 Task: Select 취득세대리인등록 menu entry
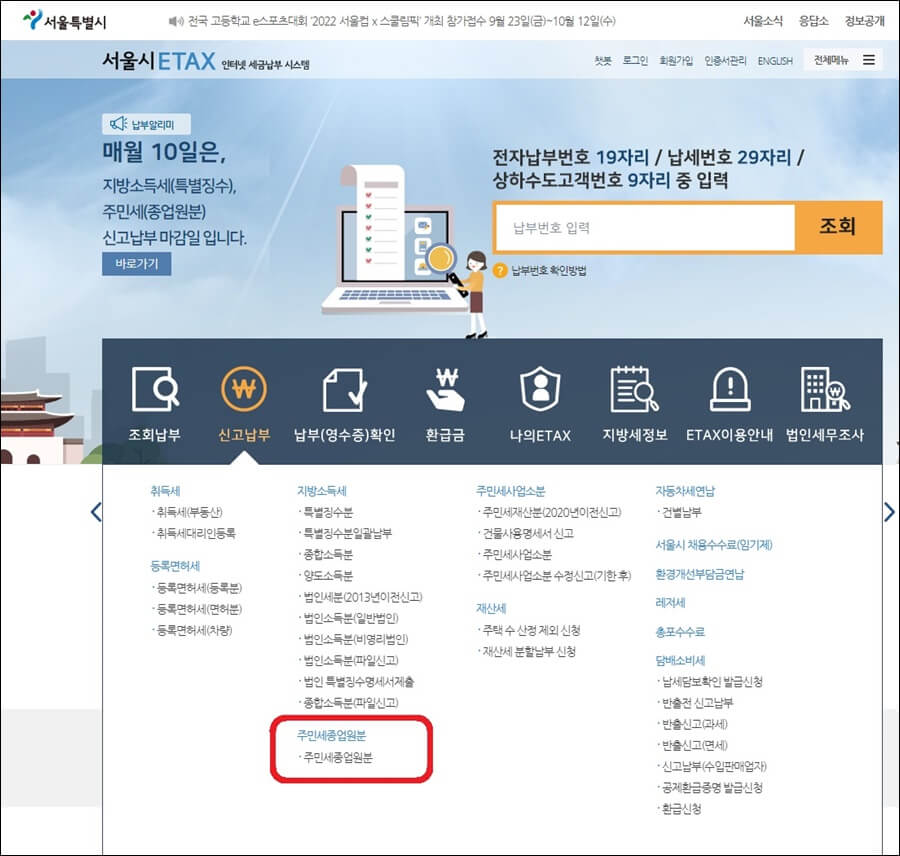pos(196,533)
